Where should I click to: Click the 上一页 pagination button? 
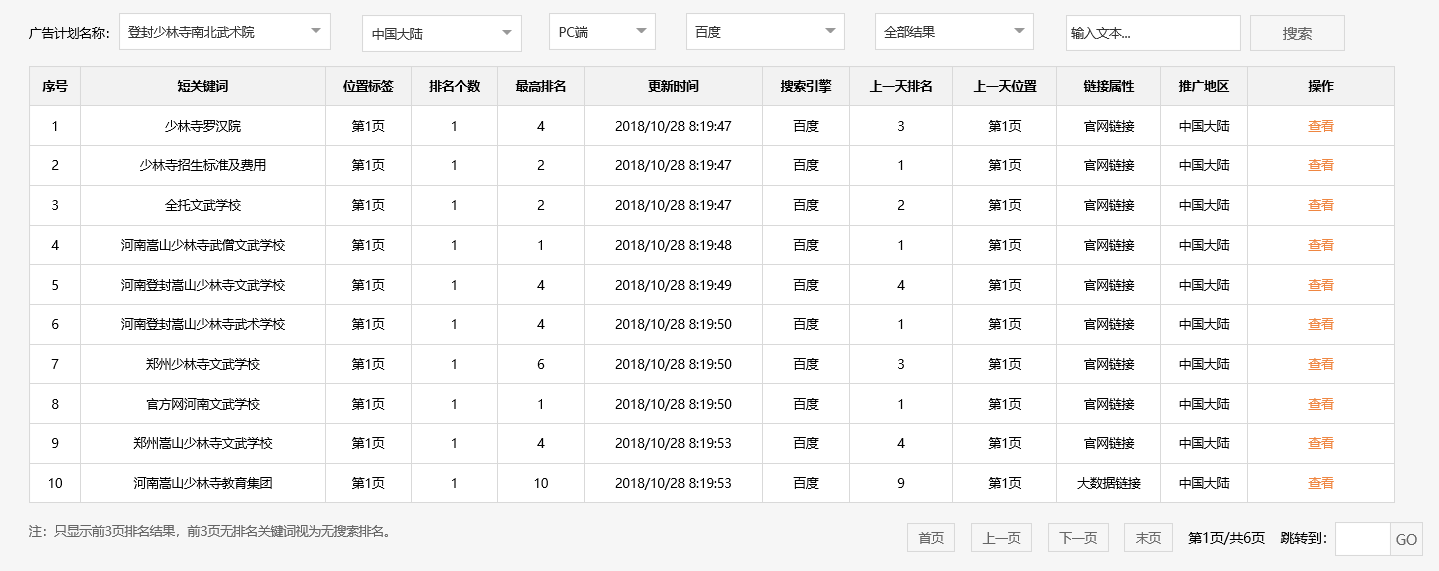[x=1001, y=538]
